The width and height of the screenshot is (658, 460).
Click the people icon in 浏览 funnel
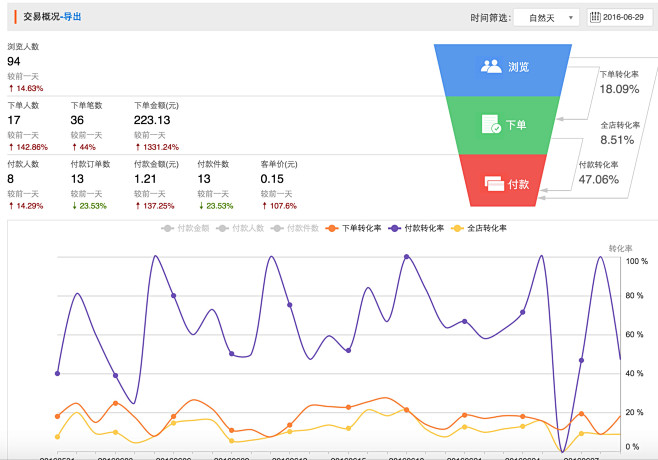(x=491, y=66)
